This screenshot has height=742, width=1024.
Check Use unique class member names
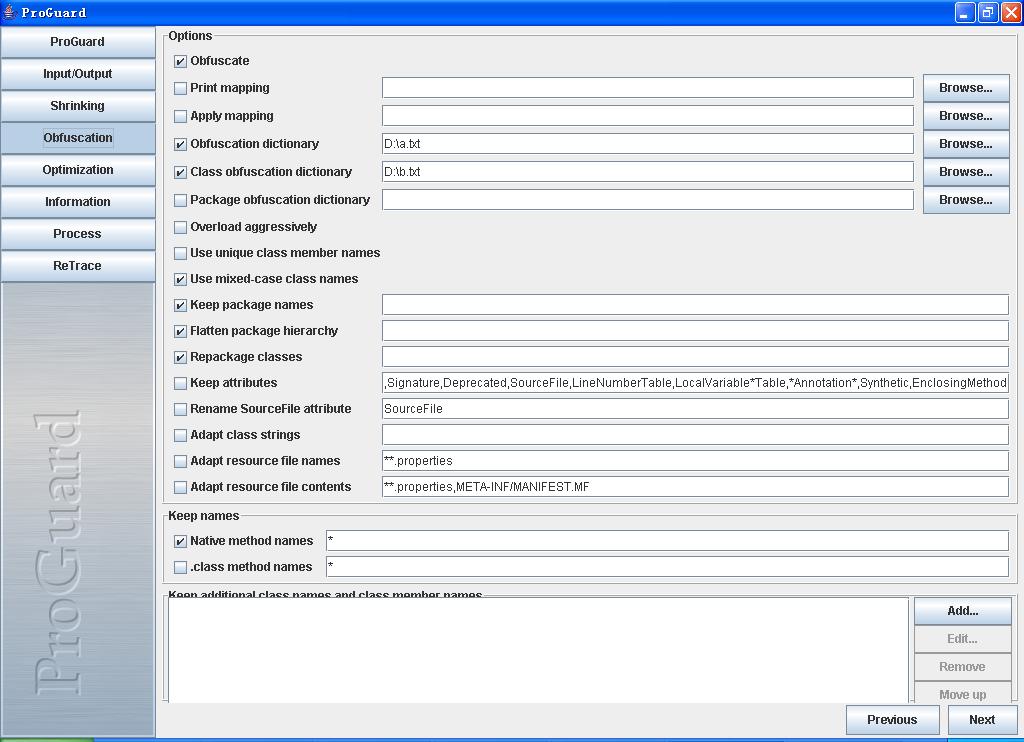coord(180,253)
